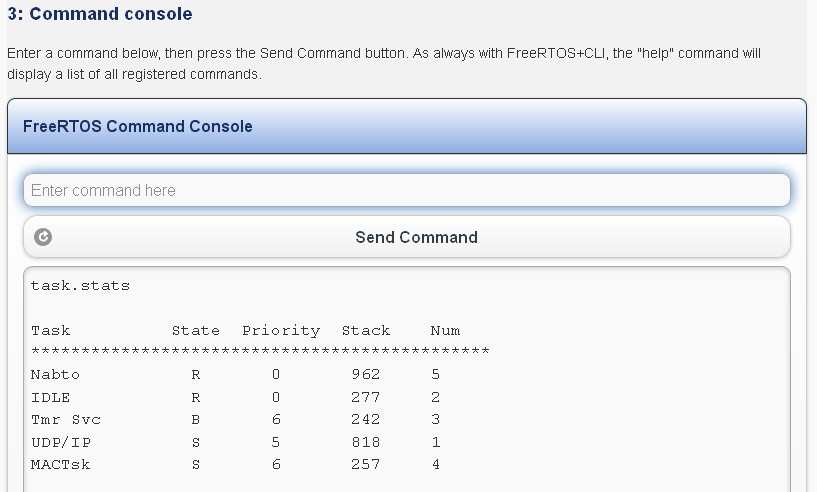817x492 pixels.
Task: Click the '3: Command console' section heading
Action: [x=100, y=14]
